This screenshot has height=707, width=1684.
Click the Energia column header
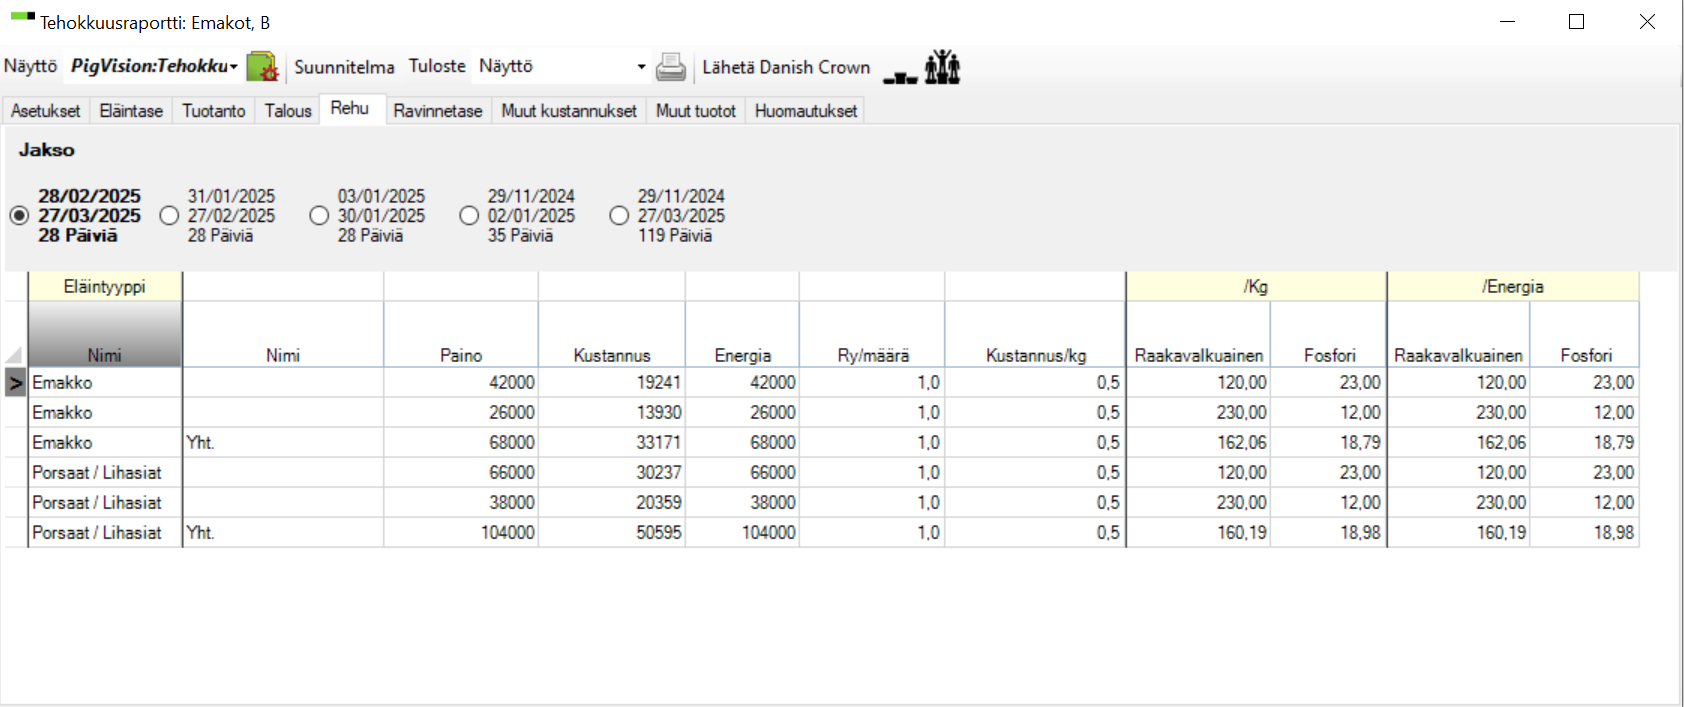click(743, 334)
